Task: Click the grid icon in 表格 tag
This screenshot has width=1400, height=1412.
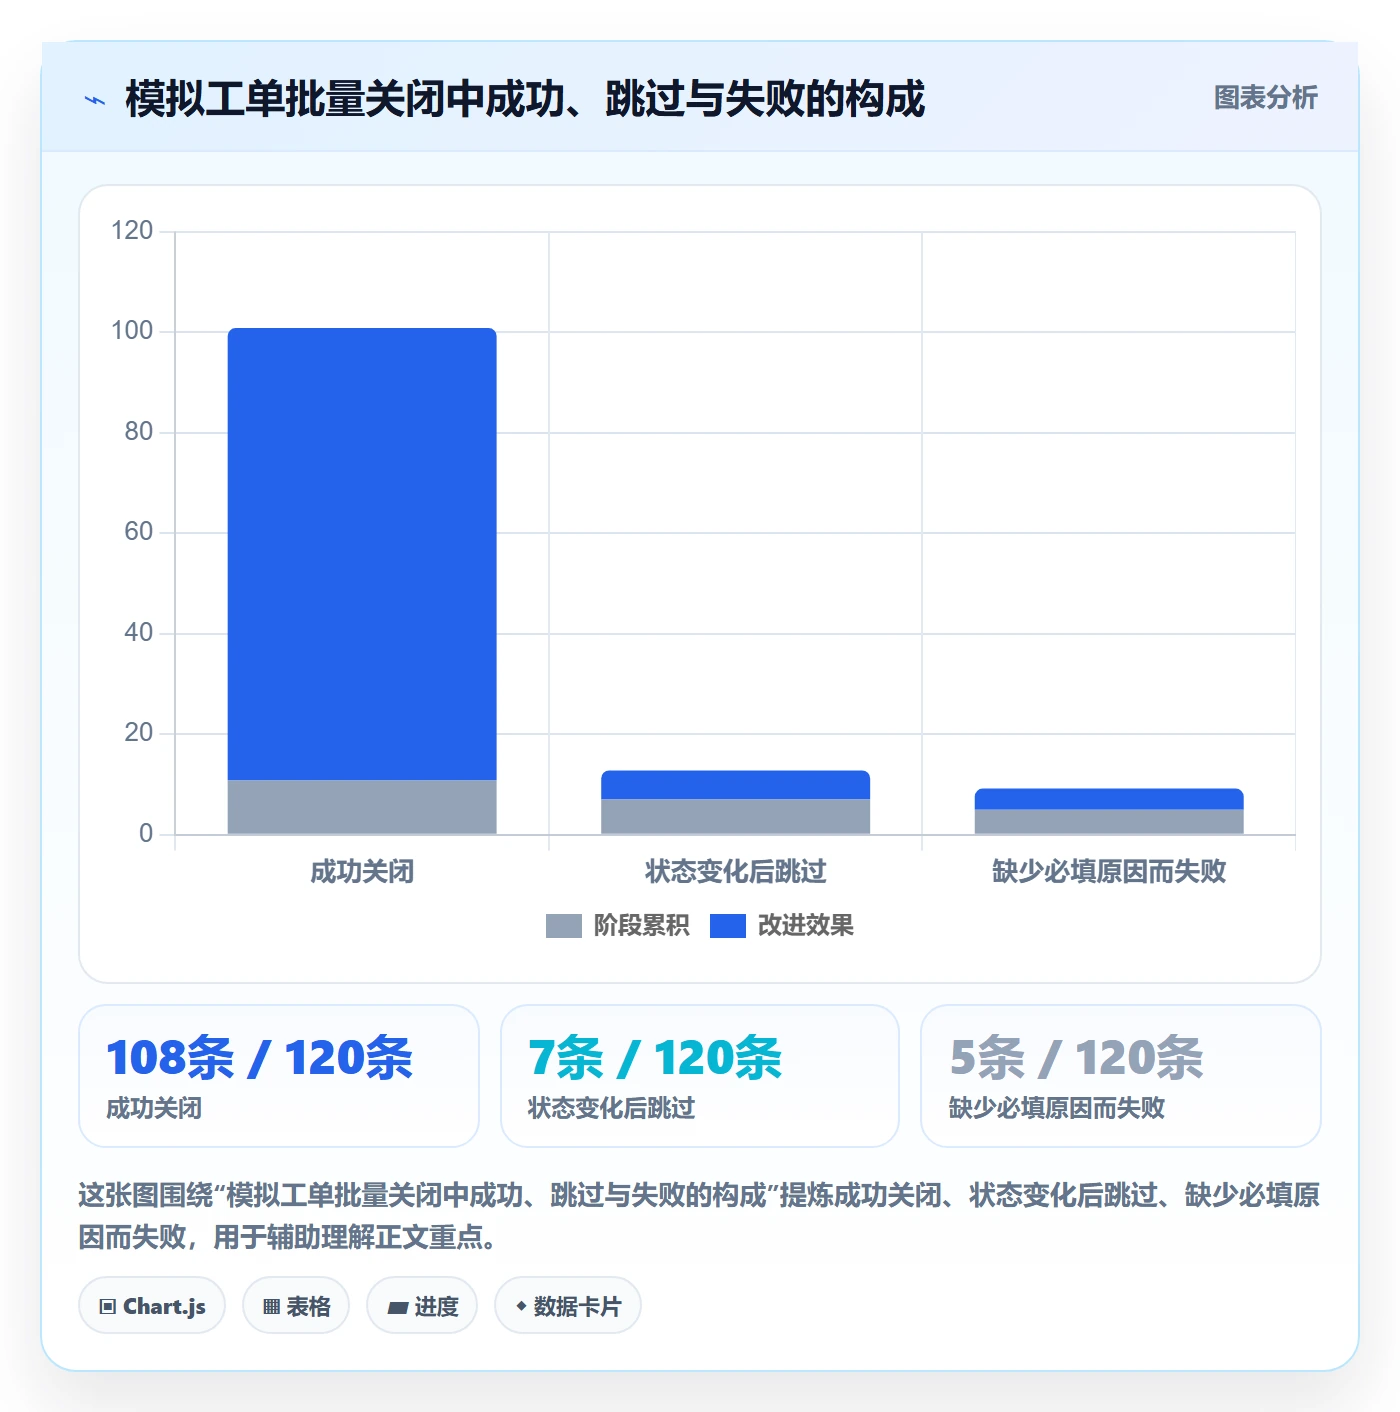Action: coord(271,1306)
